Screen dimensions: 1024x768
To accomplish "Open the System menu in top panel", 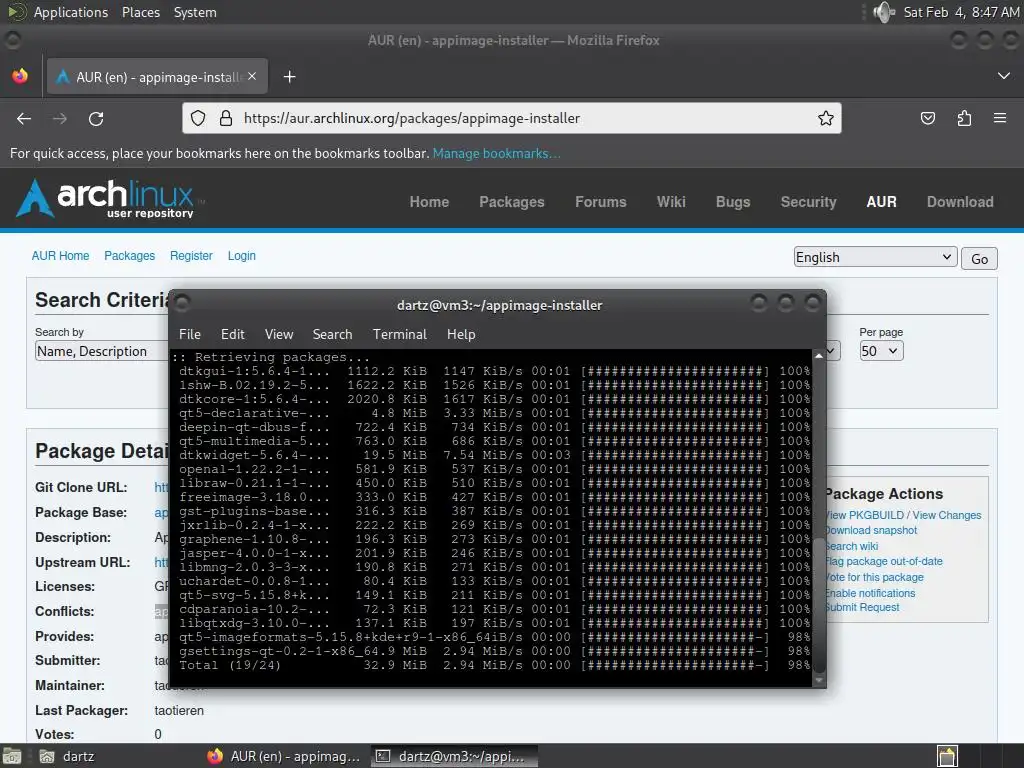I will pos(195,12).
